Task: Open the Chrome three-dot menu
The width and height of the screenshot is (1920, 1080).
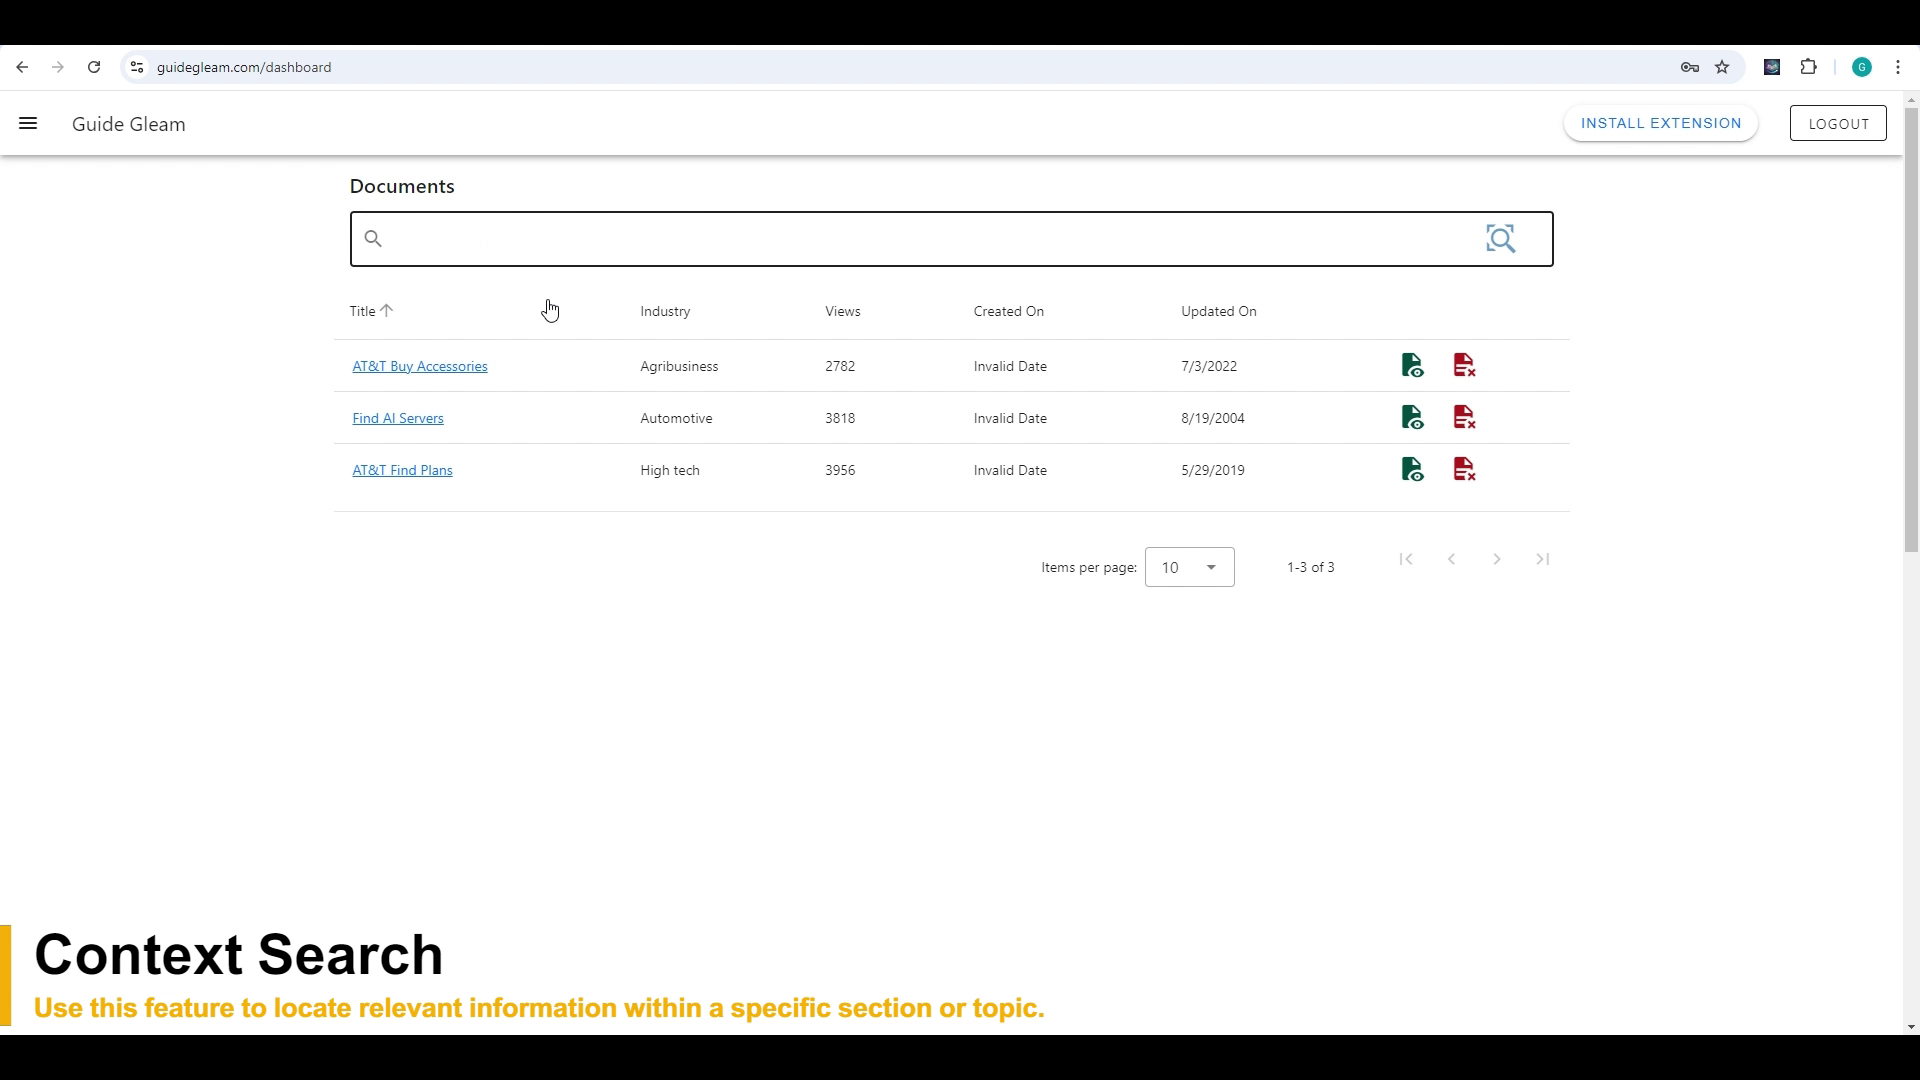Action: click(1898, 67)
